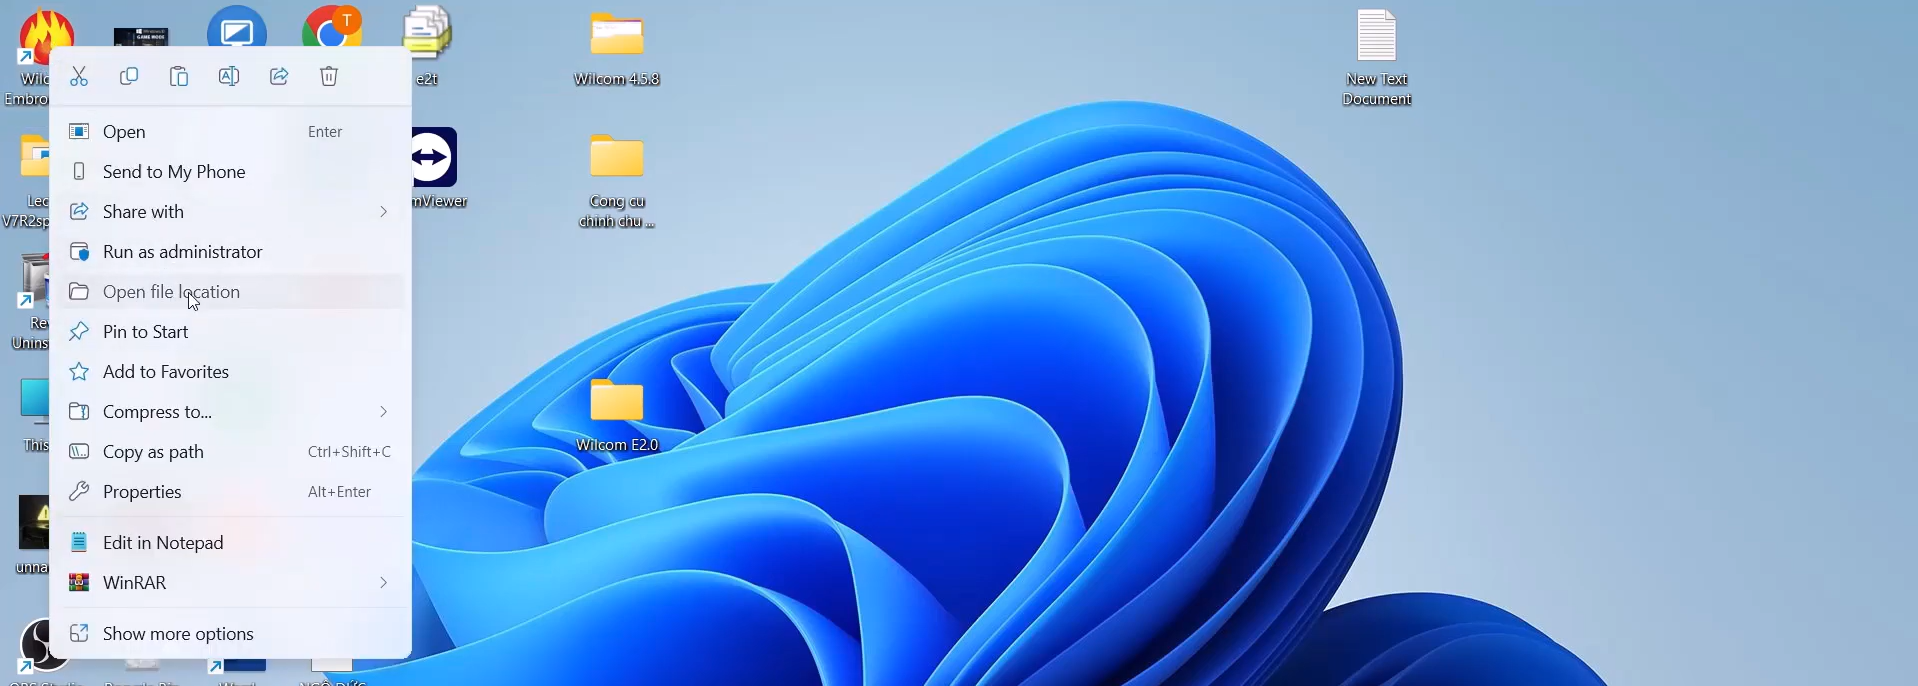Click the Paste clipboard icon

[179, 77]
